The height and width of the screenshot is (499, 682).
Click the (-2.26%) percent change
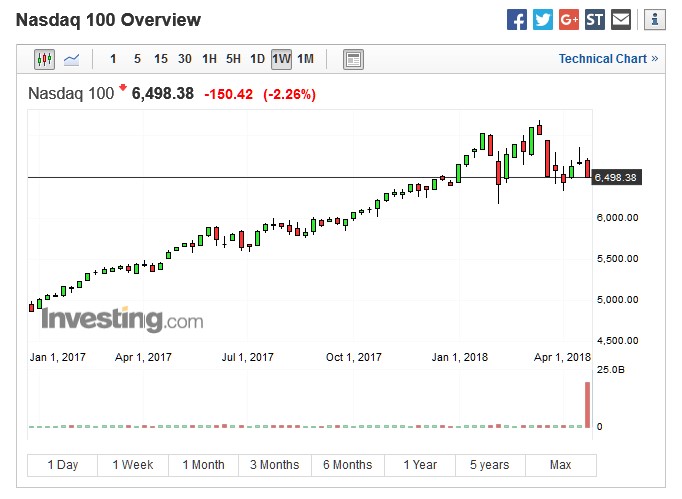[289, 94]
